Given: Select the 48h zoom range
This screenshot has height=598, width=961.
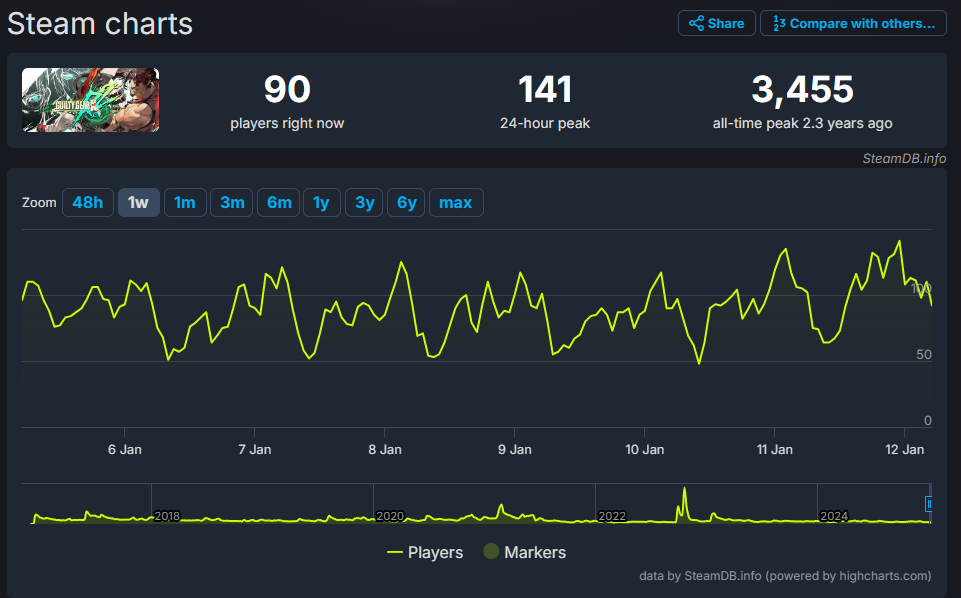Looking at the screenshot, I should pyautogui.click(x=87, y=203).
